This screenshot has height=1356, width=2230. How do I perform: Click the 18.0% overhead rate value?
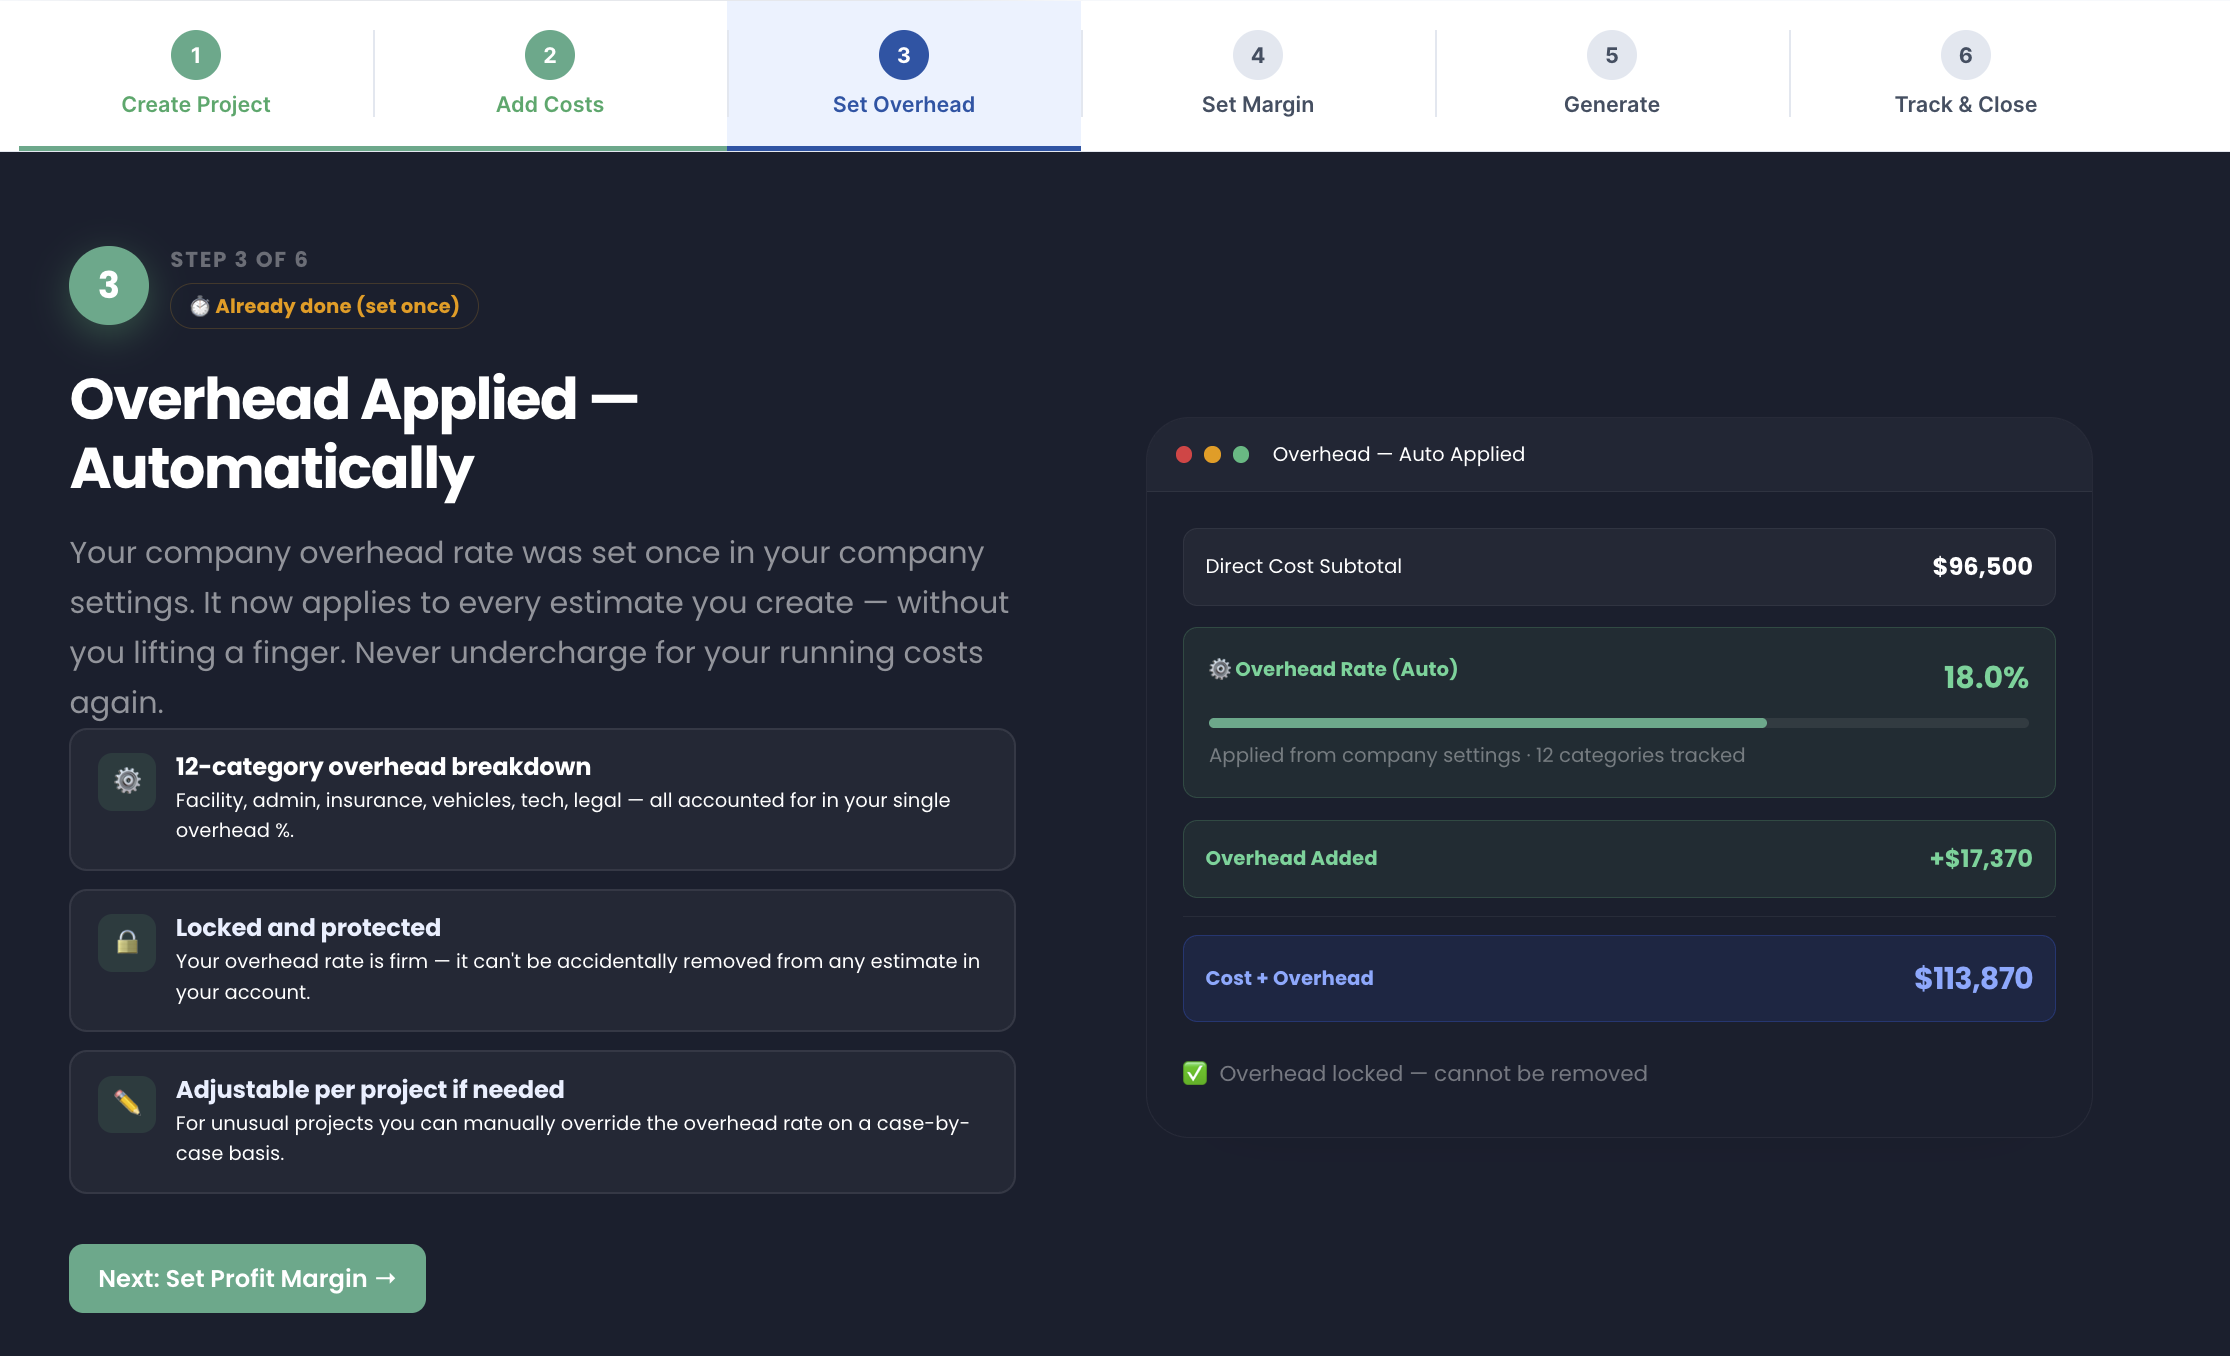click(1986, 678)
